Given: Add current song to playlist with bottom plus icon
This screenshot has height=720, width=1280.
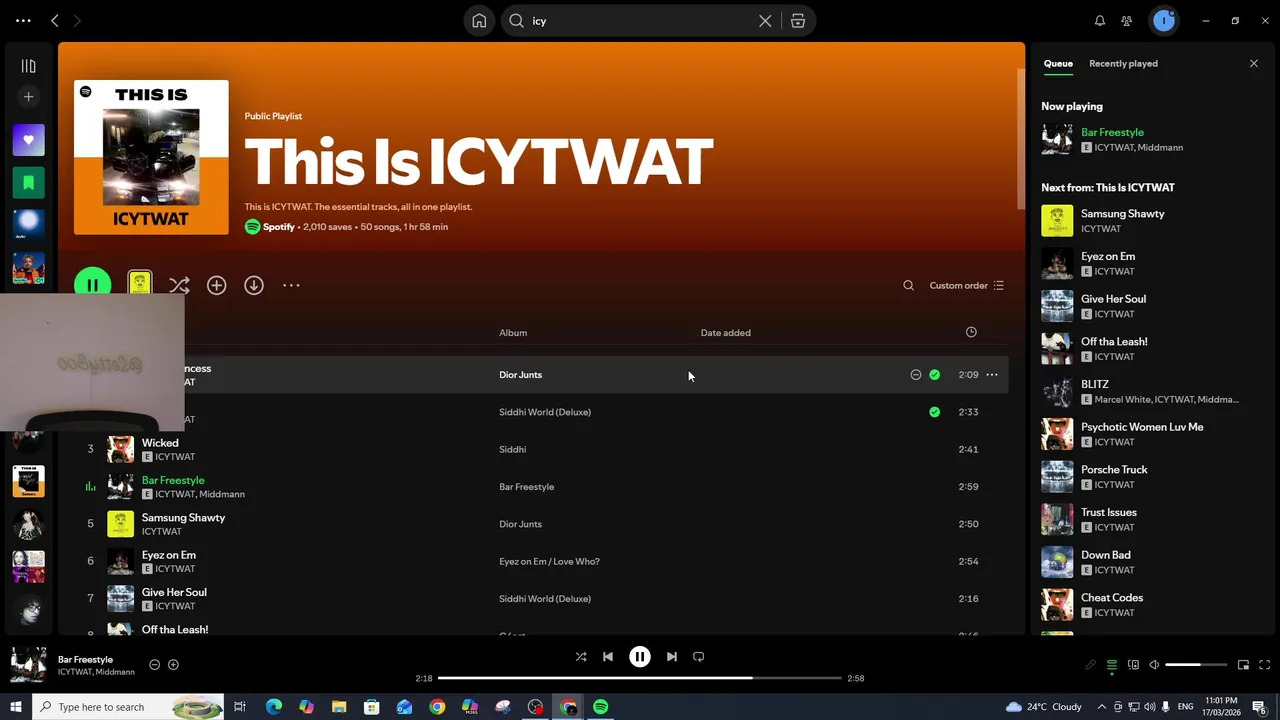Looking at the screenshot, I should click(x=173, y=665).
